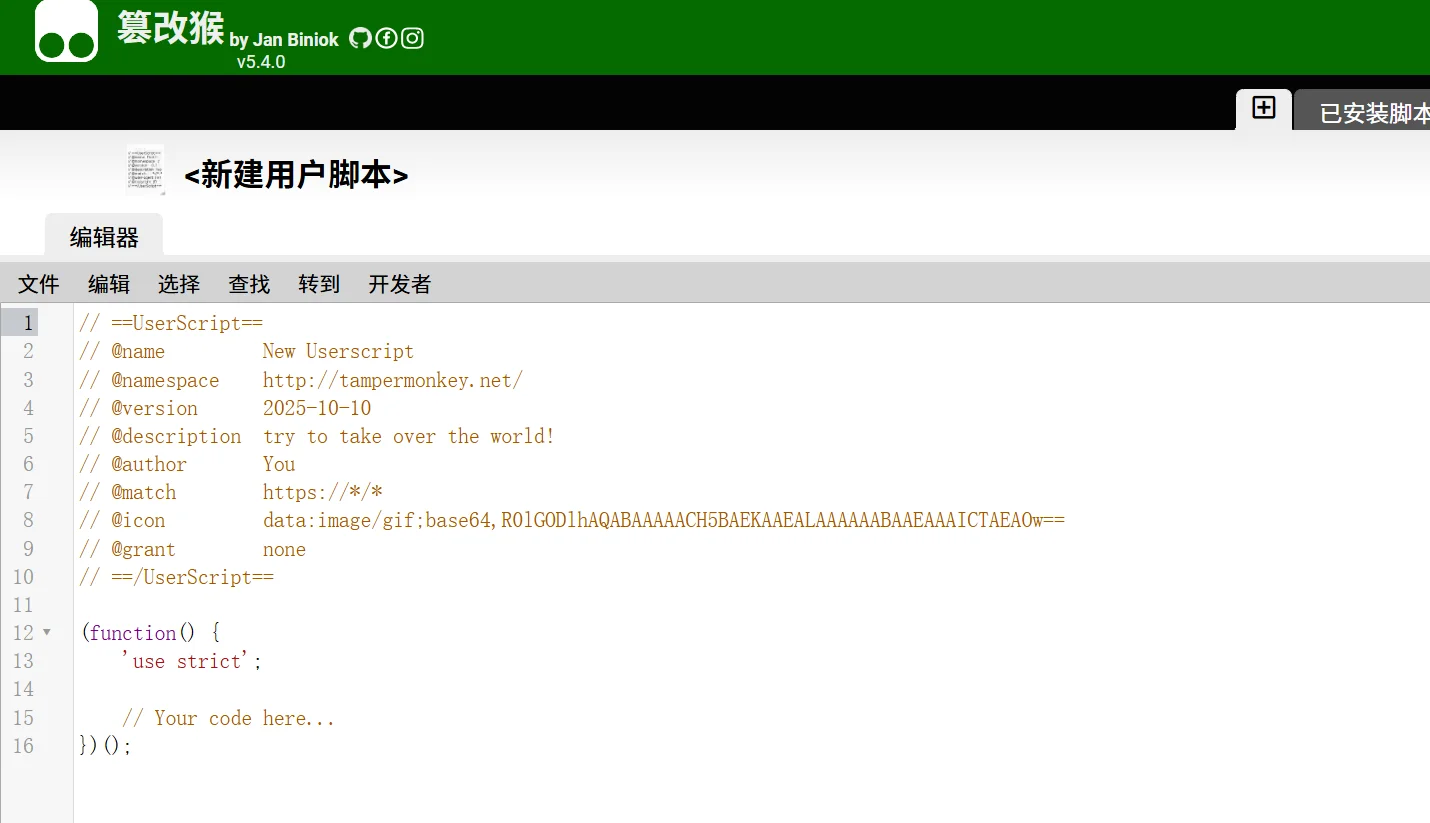Create a new script with the plus icon
The image size is (1430, 823).
click(1262, 107)
